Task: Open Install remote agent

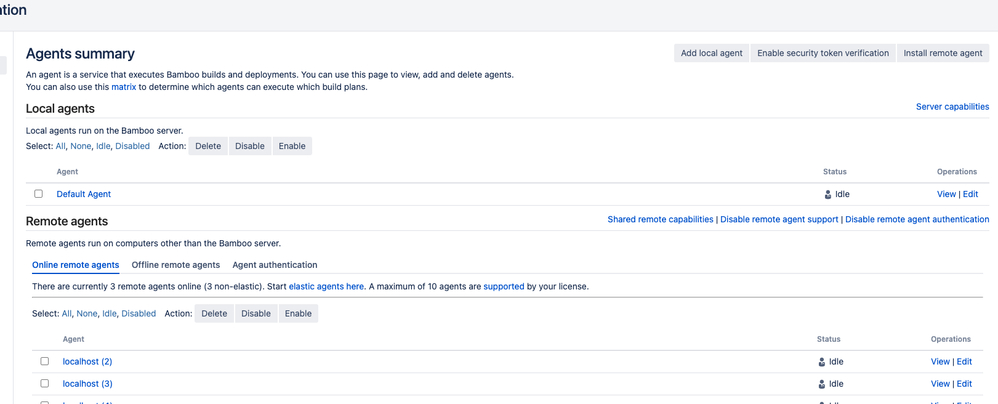Action: (943, 53)
